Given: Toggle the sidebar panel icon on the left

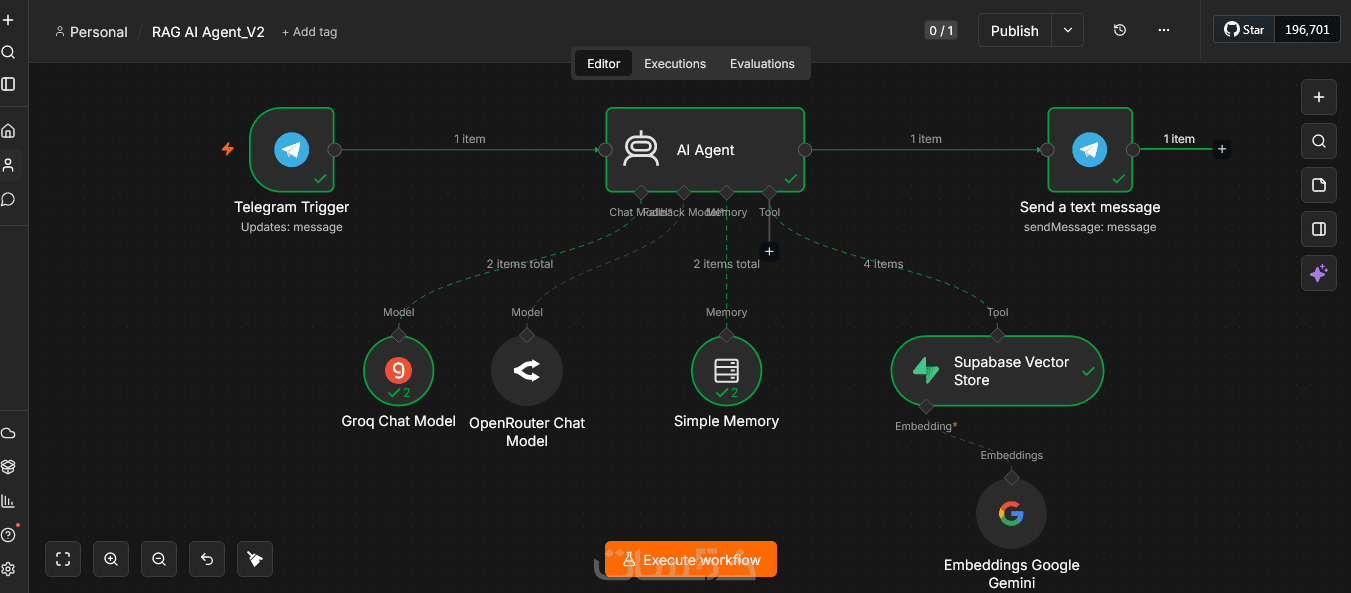Looking at the screenshot, I should point(8,84).
